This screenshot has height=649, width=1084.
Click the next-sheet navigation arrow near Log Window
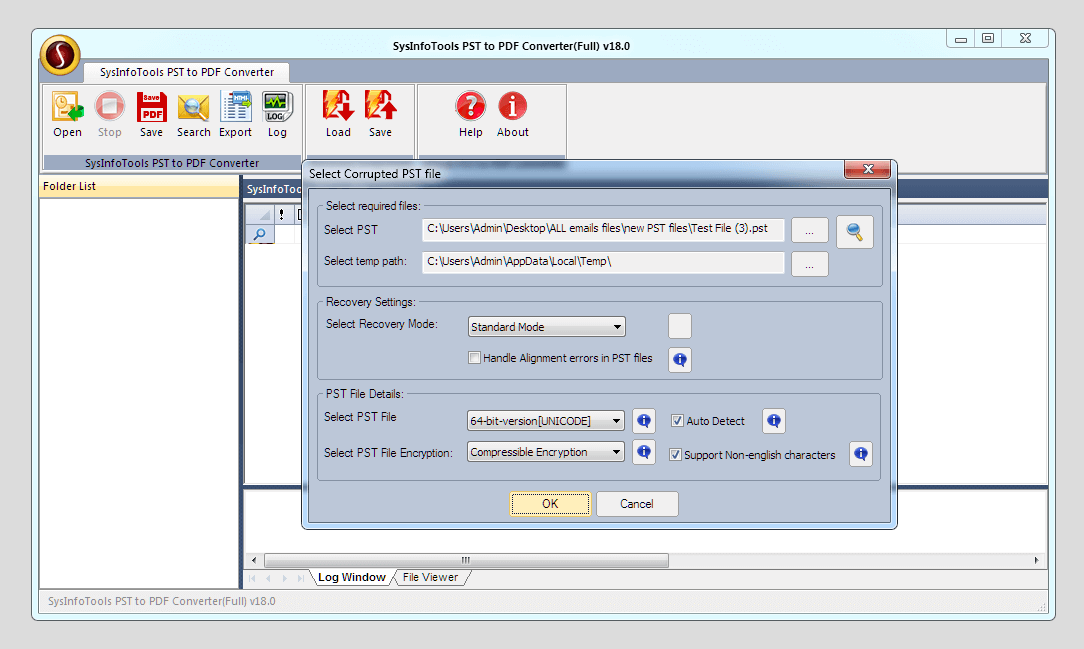284,578
